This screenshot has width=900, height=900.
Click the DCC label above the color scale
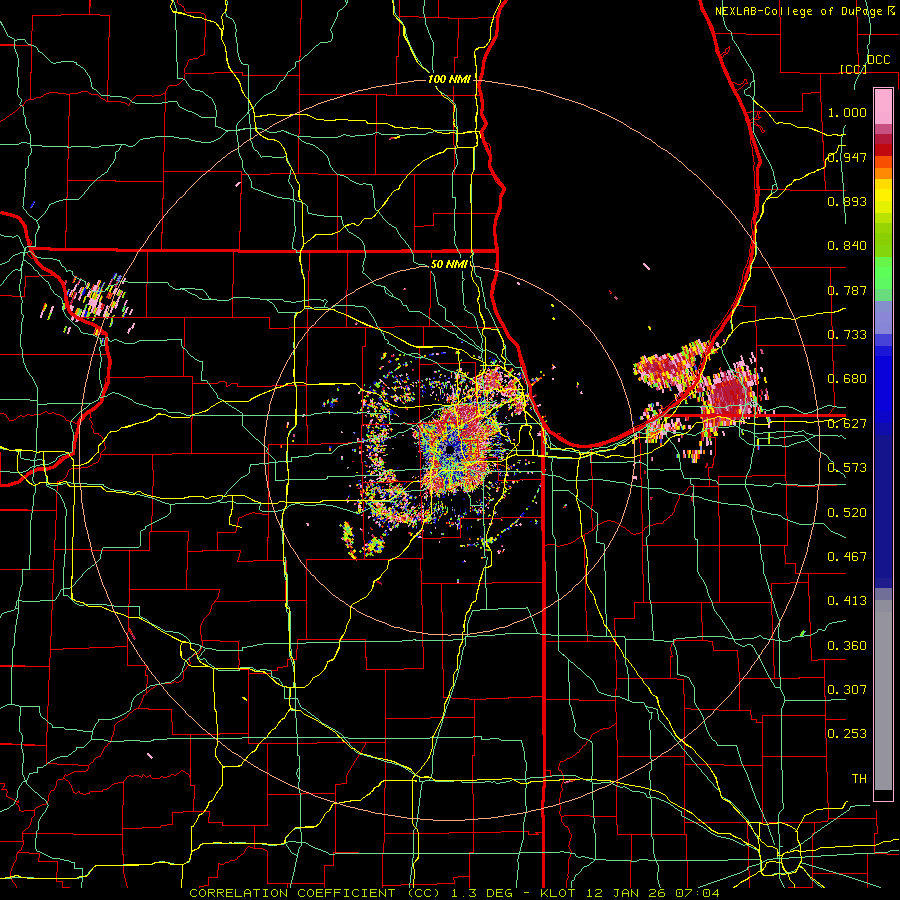point(878,60)
